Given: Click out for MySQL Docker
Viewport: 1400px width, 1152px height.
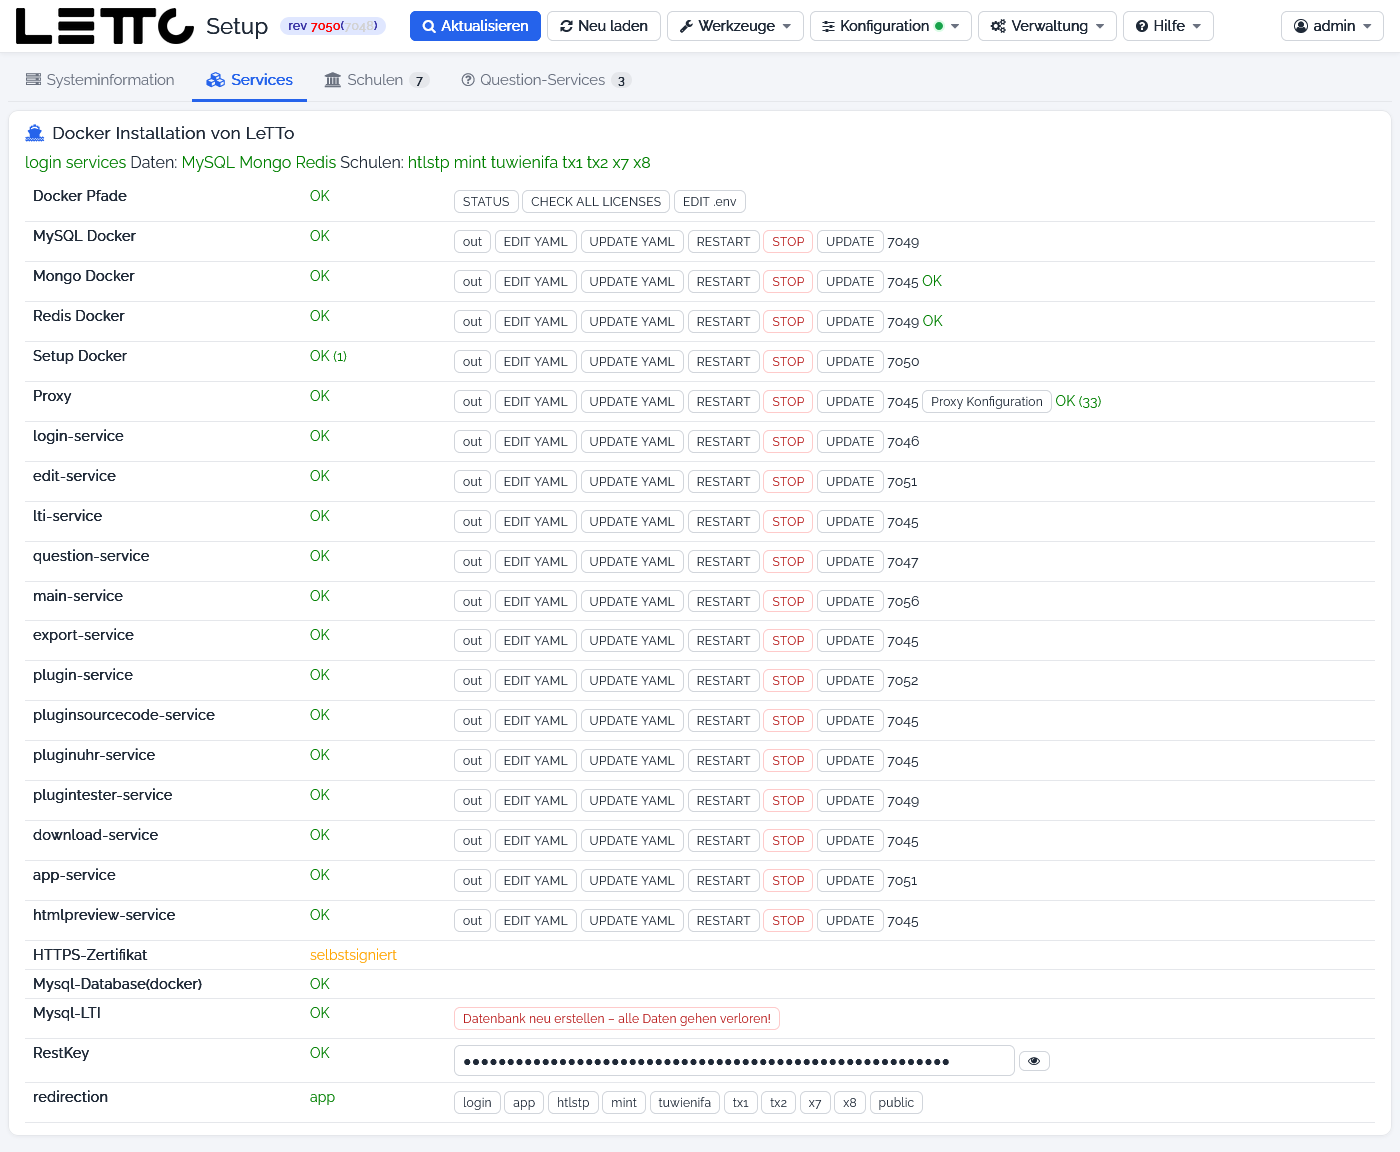Looking at the screenshot, I should click(x=472, y=242).
